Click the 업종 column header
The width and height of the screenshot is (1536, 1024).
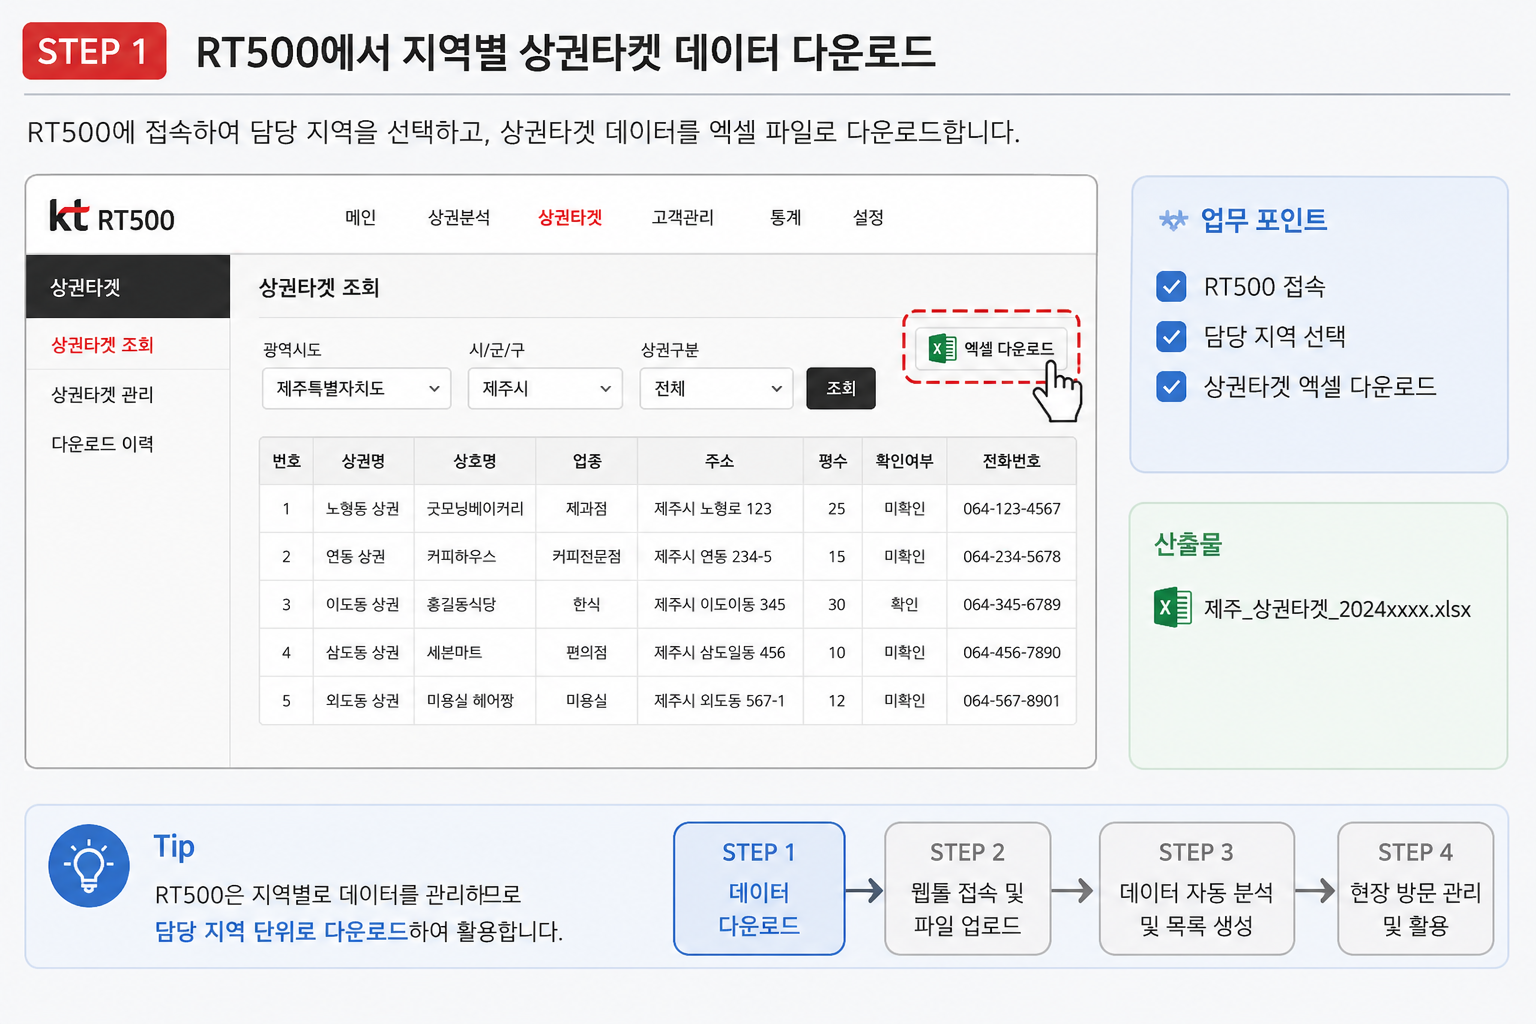[x=587, y=461]
